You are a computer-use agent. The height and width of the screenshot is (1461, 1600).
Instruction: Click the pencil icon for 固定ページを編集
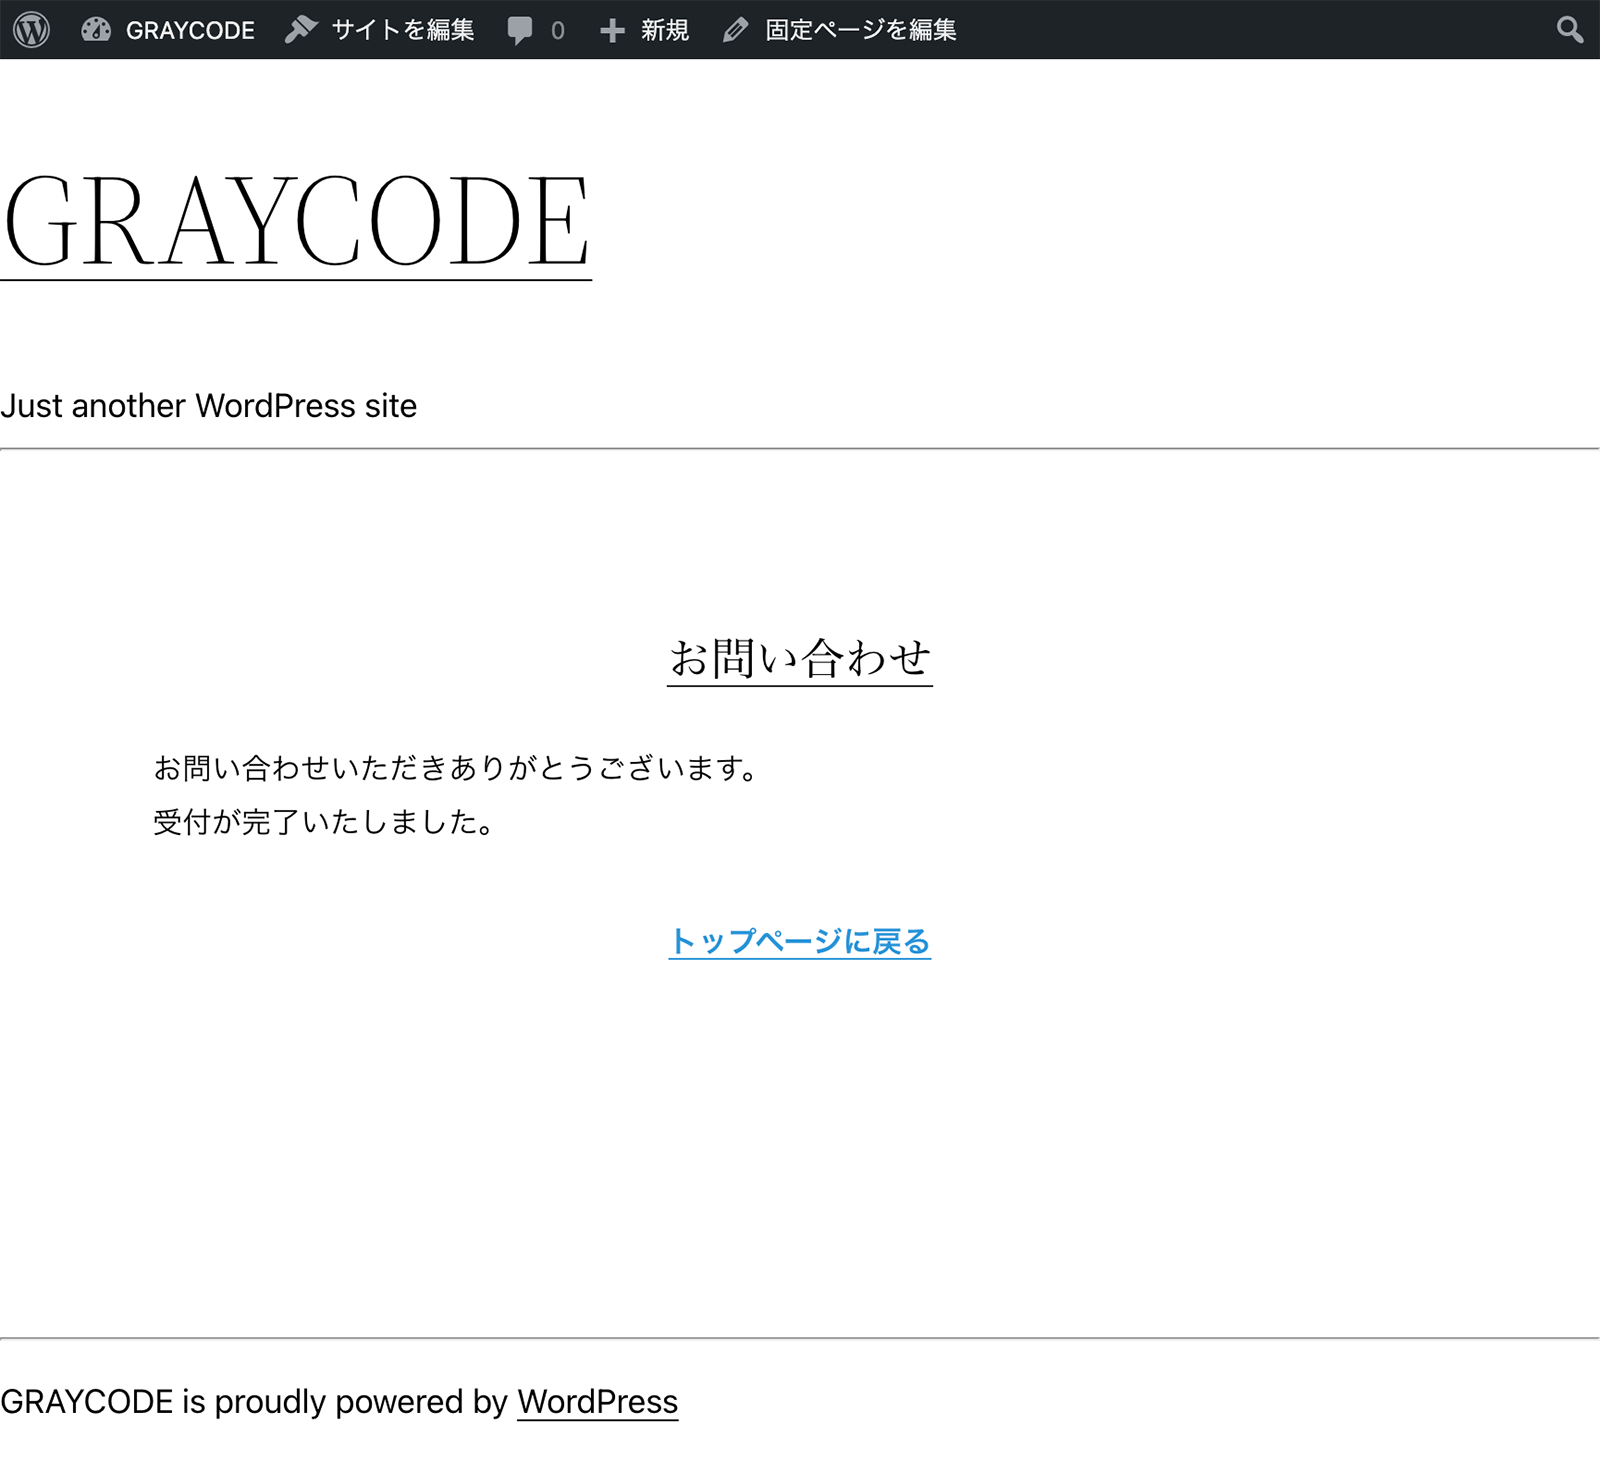click(x=735, y=31)
